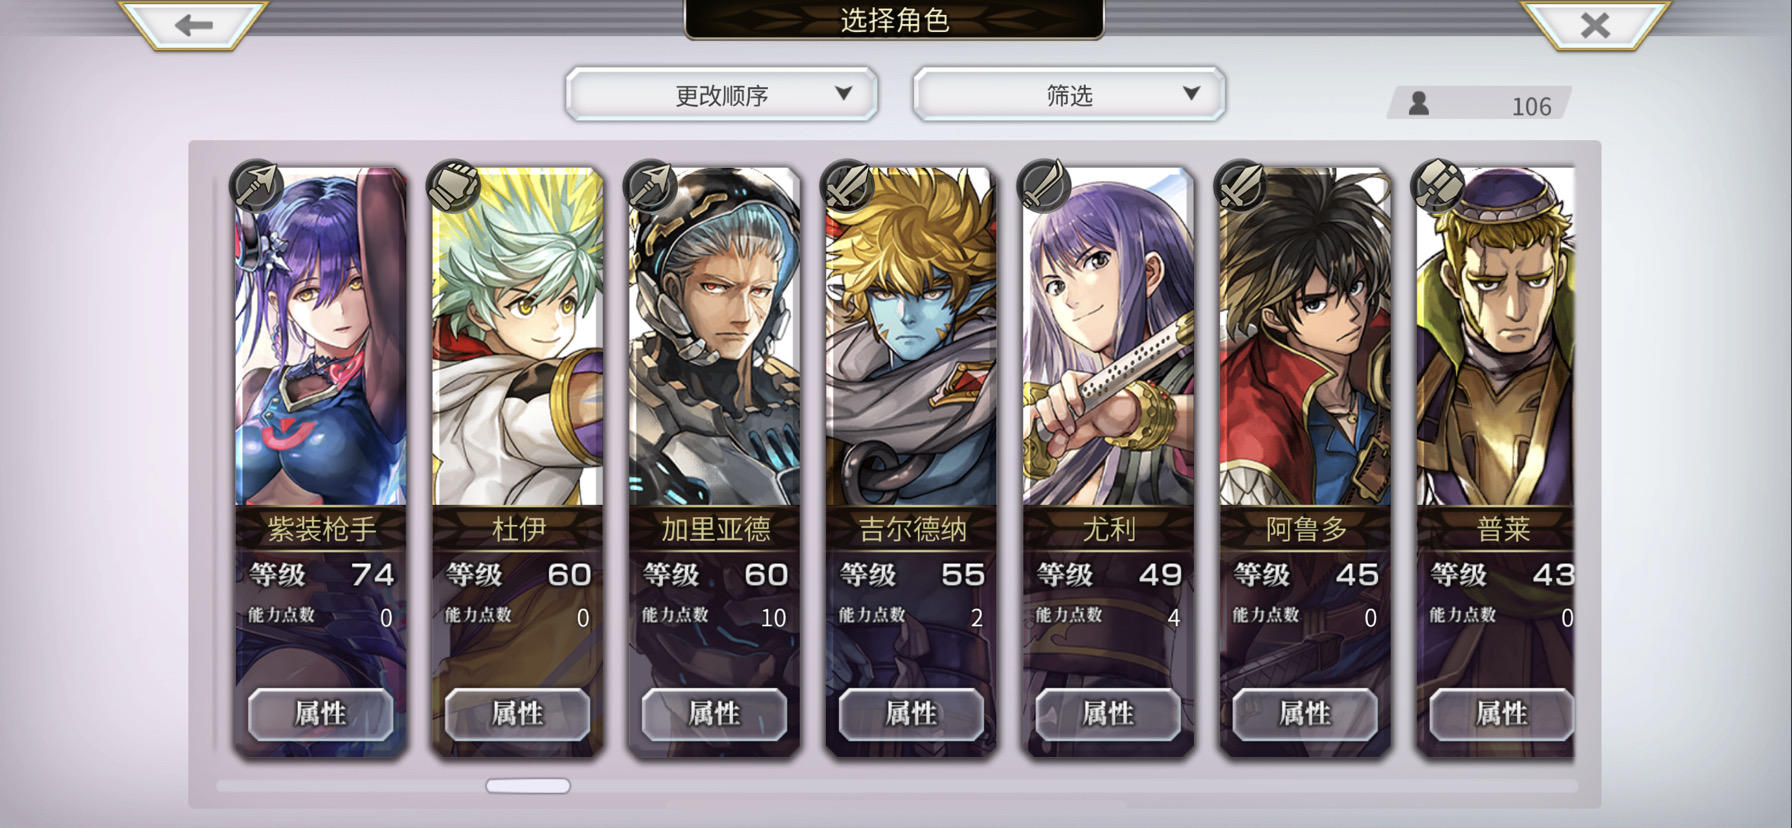Open the 筛选 filter dropdown
Viewport: 1792px width, 828px height.
point(1069,95)
